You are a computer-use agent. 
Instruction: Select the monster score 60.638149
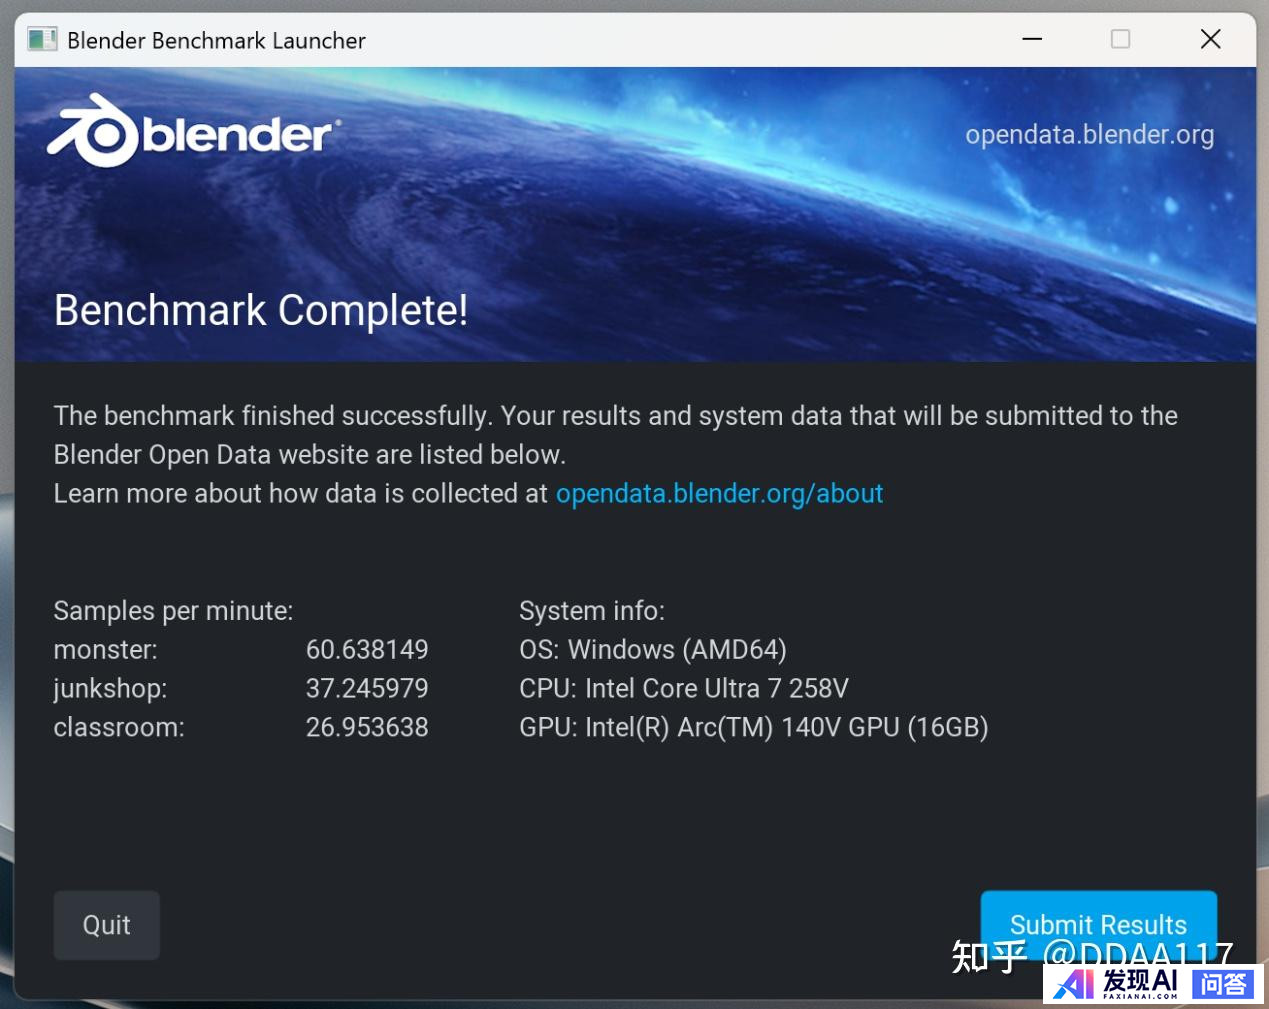(x=367, y=650)
